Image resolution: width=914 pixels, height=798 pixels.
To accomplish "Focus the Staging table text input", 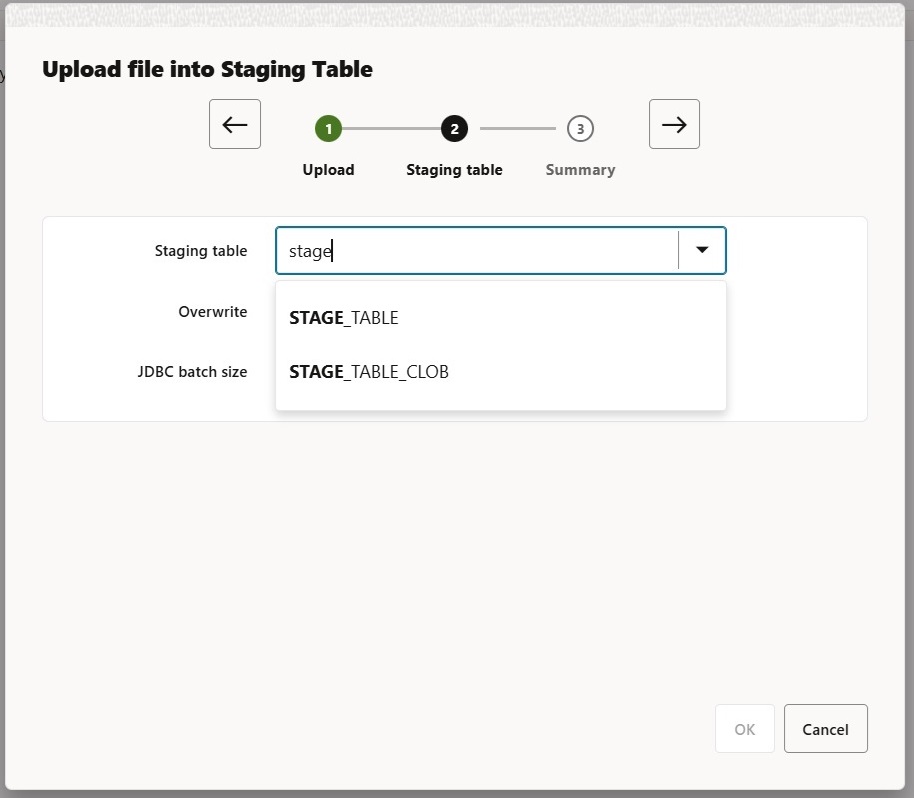I will pyautogui.click(x=477, y=251).
